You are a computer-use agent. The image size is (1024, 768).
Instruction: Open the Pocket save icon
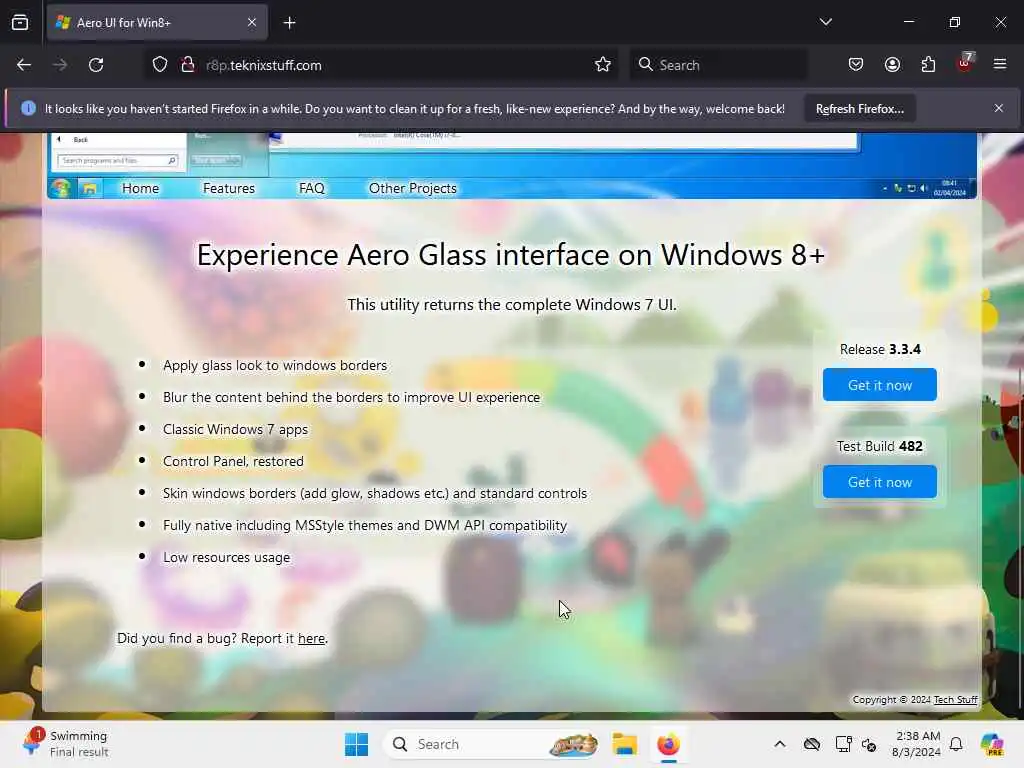point(856,65)
